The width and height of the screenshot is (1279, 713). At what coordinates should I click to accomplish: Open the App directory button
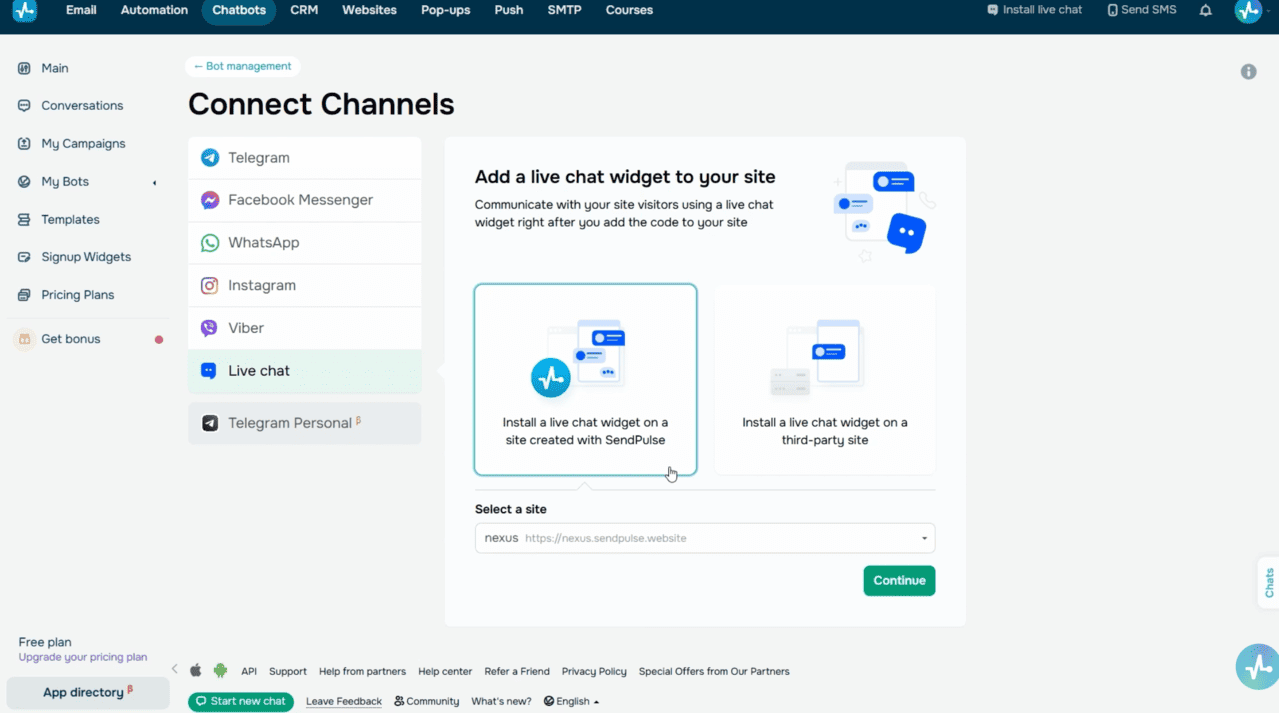[88, 692]
